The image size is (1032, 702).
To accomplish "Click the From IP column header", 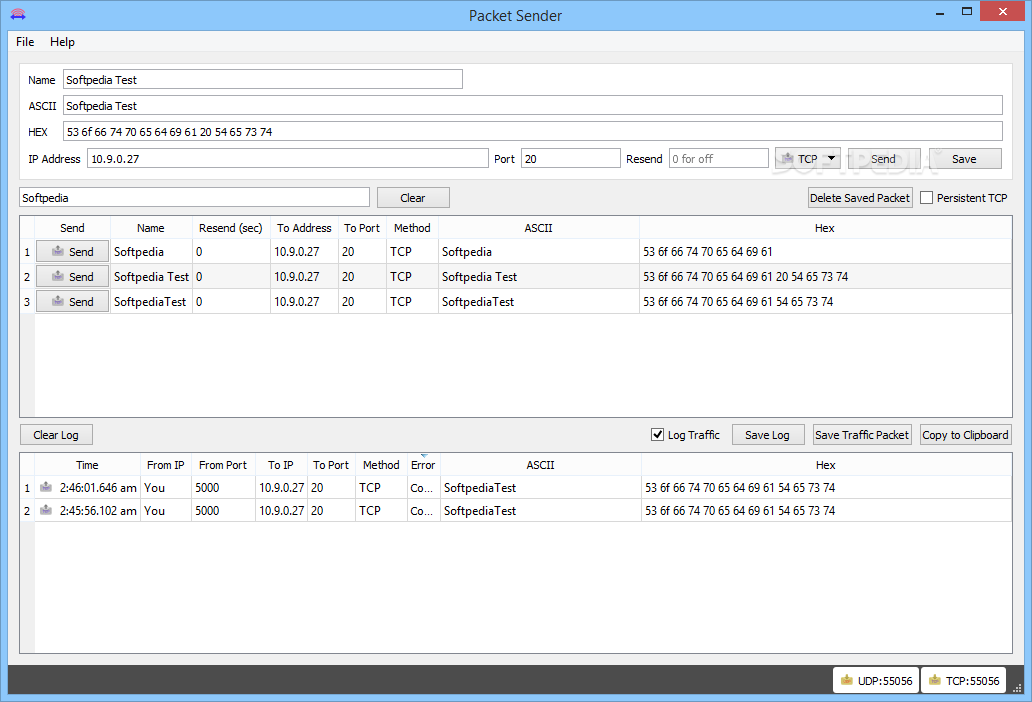I will [165, 464].
